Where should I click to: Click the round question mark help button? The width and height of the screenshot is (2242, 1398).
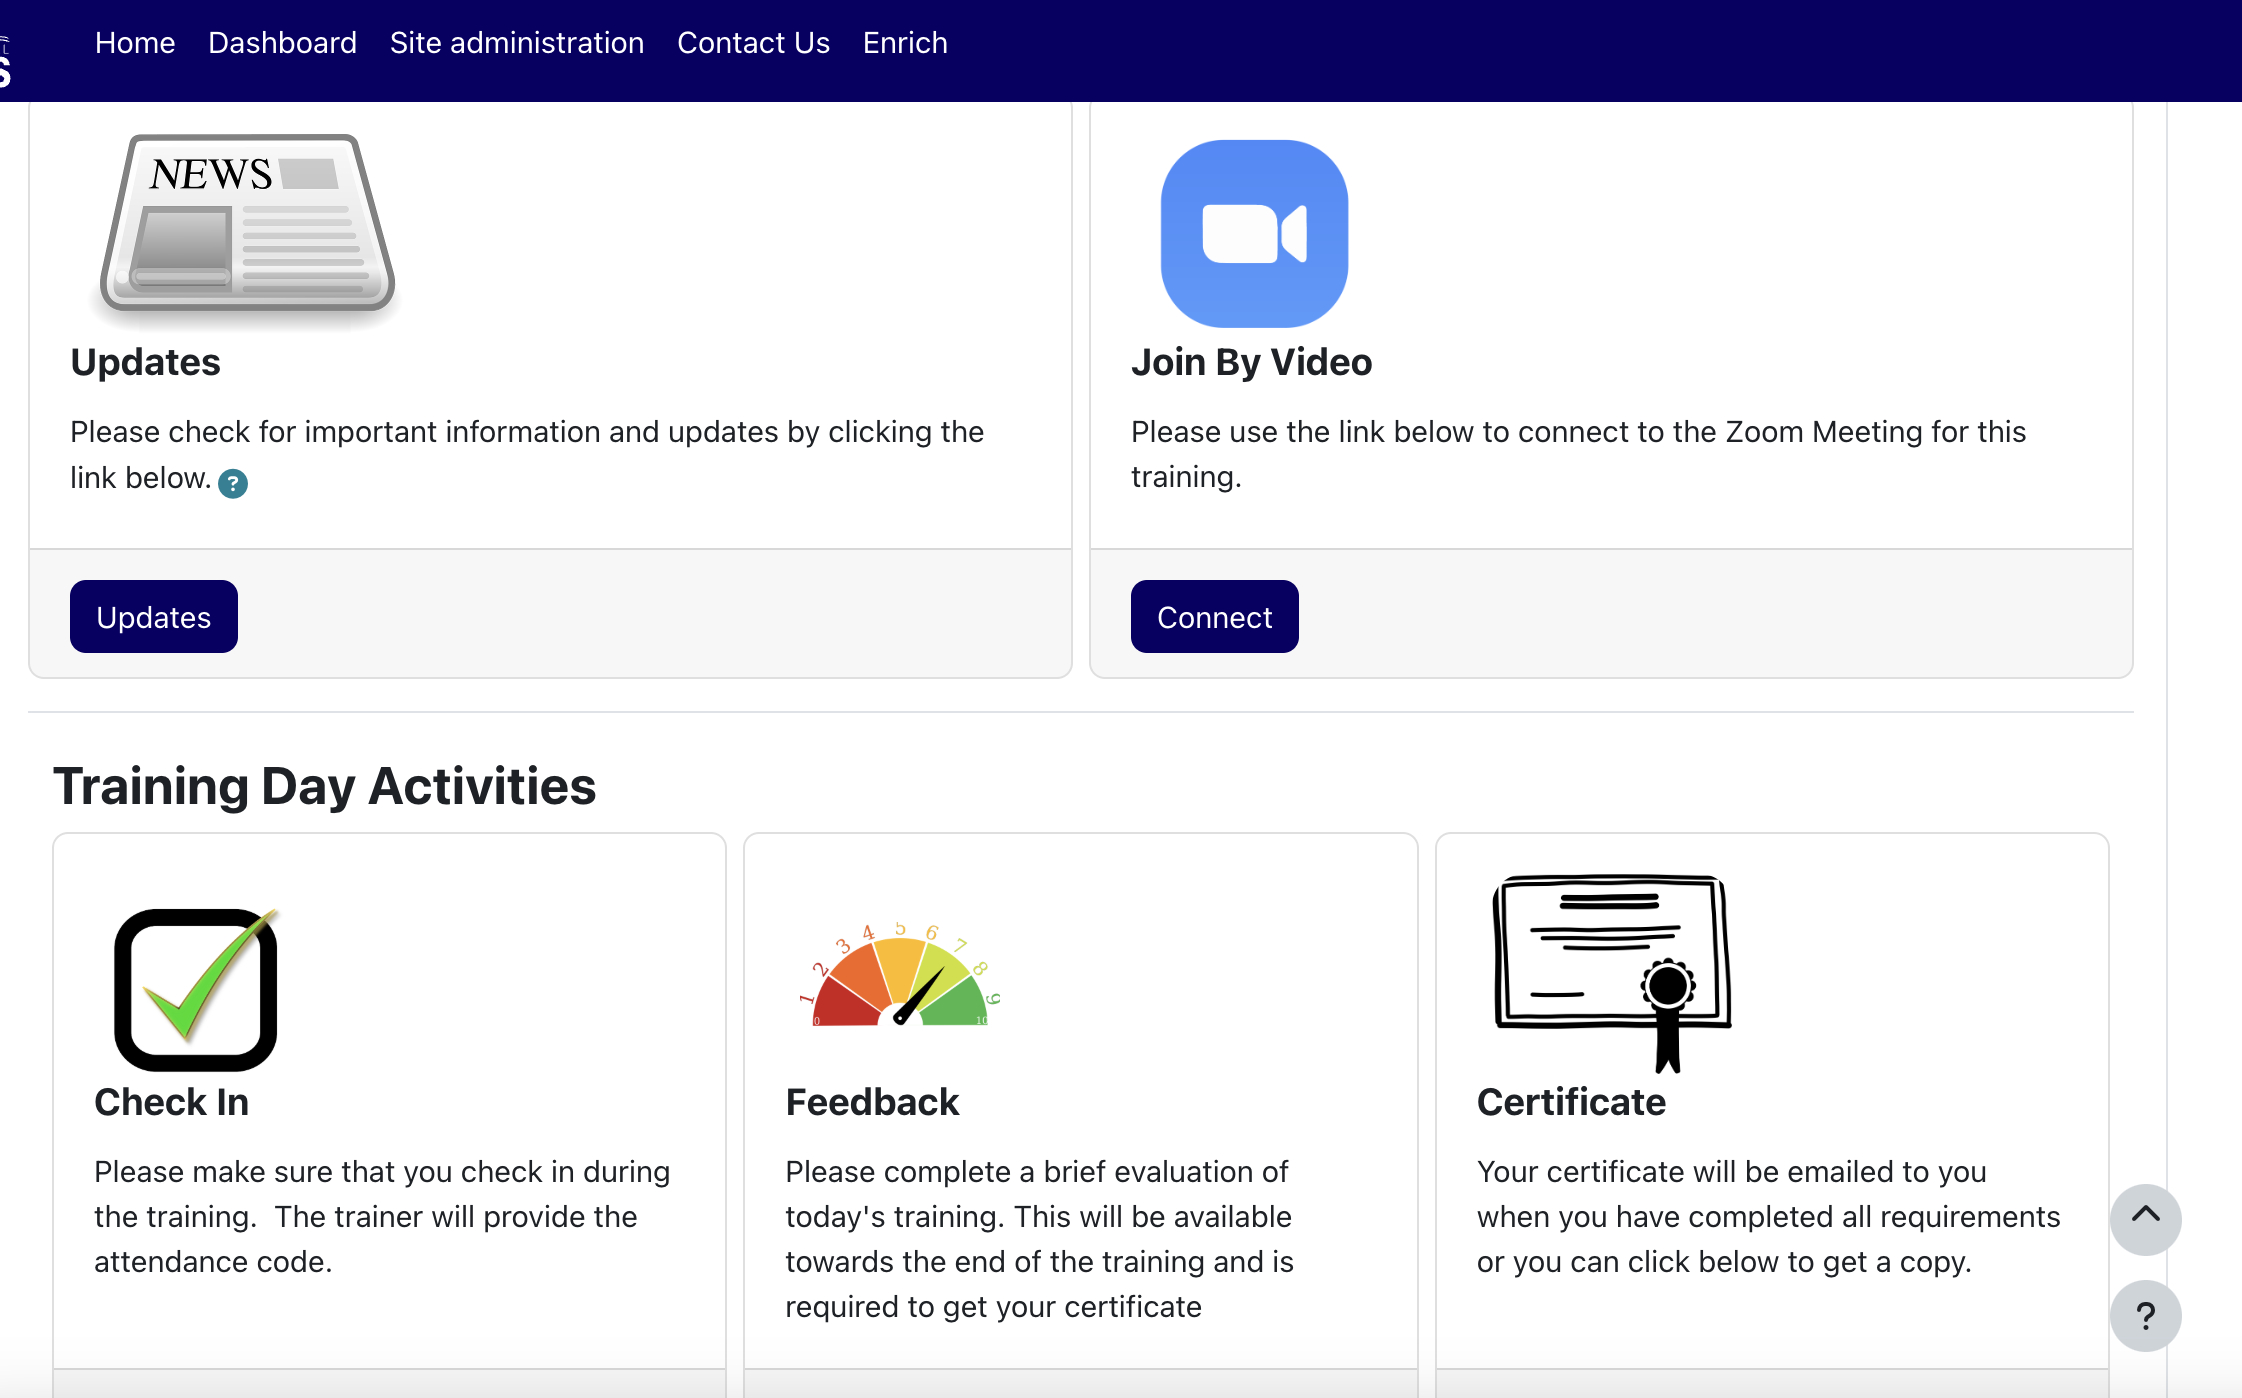[2145, 1315]
